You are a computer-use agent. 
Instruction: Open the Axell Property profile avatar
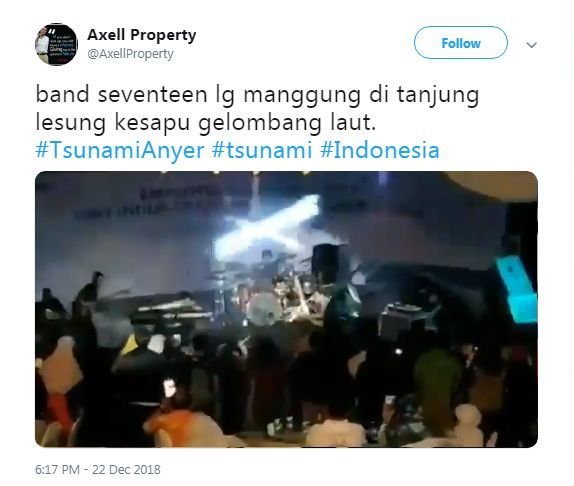click(56, 44)
